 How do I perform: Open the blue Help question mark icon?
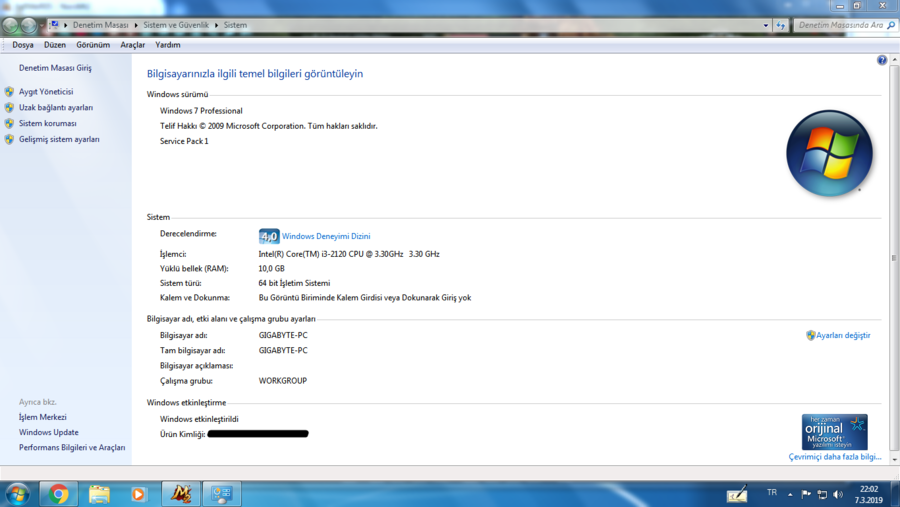882,60
